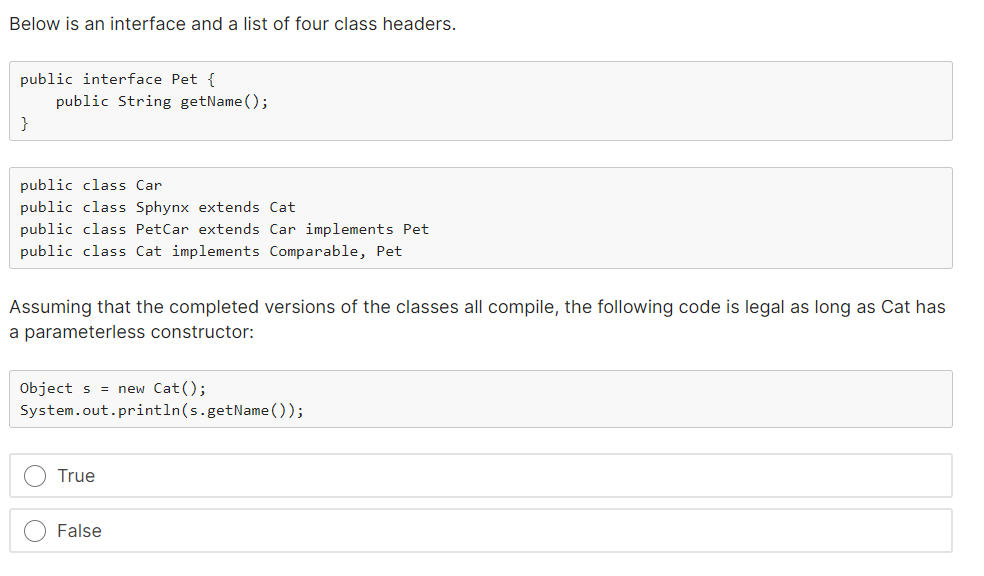
Task: Click the Pet interface code block
Action: pos(480,100)
